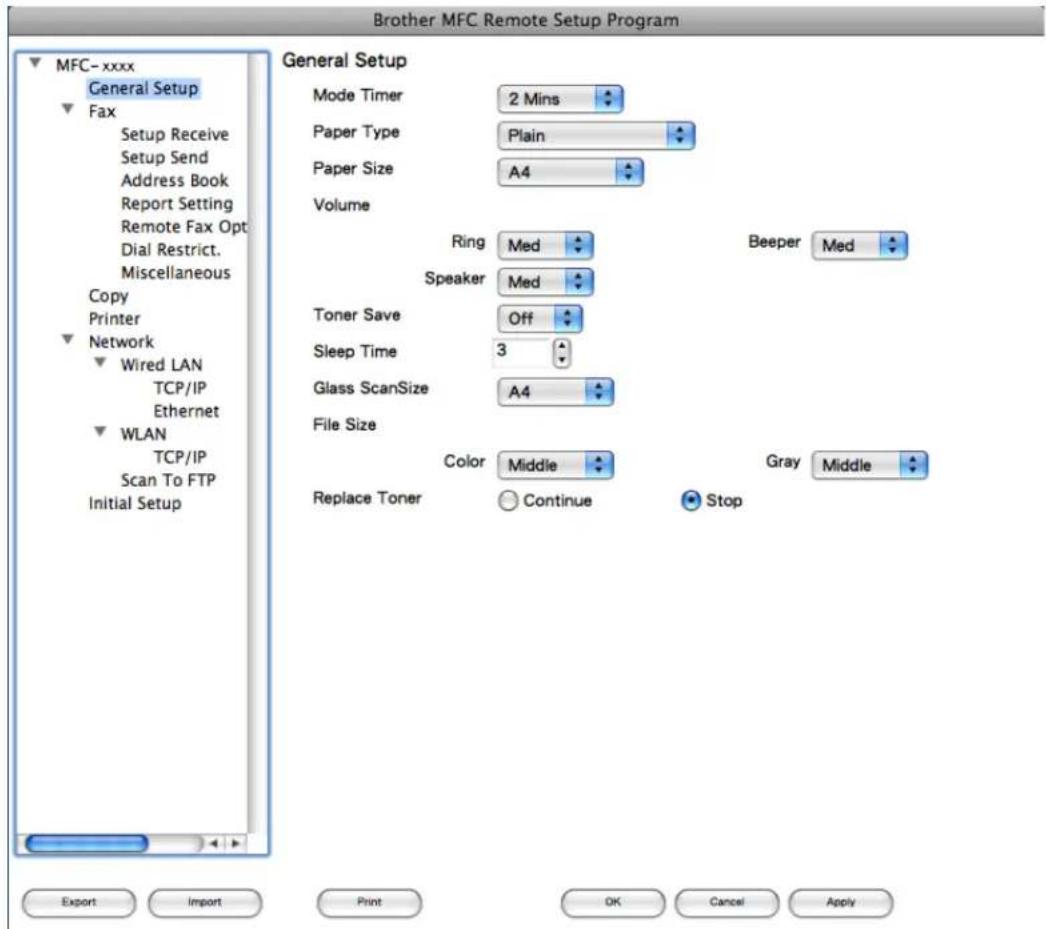Collapse the Network tree section
Screen dimensions: 1046x929
tap(67, 339)
